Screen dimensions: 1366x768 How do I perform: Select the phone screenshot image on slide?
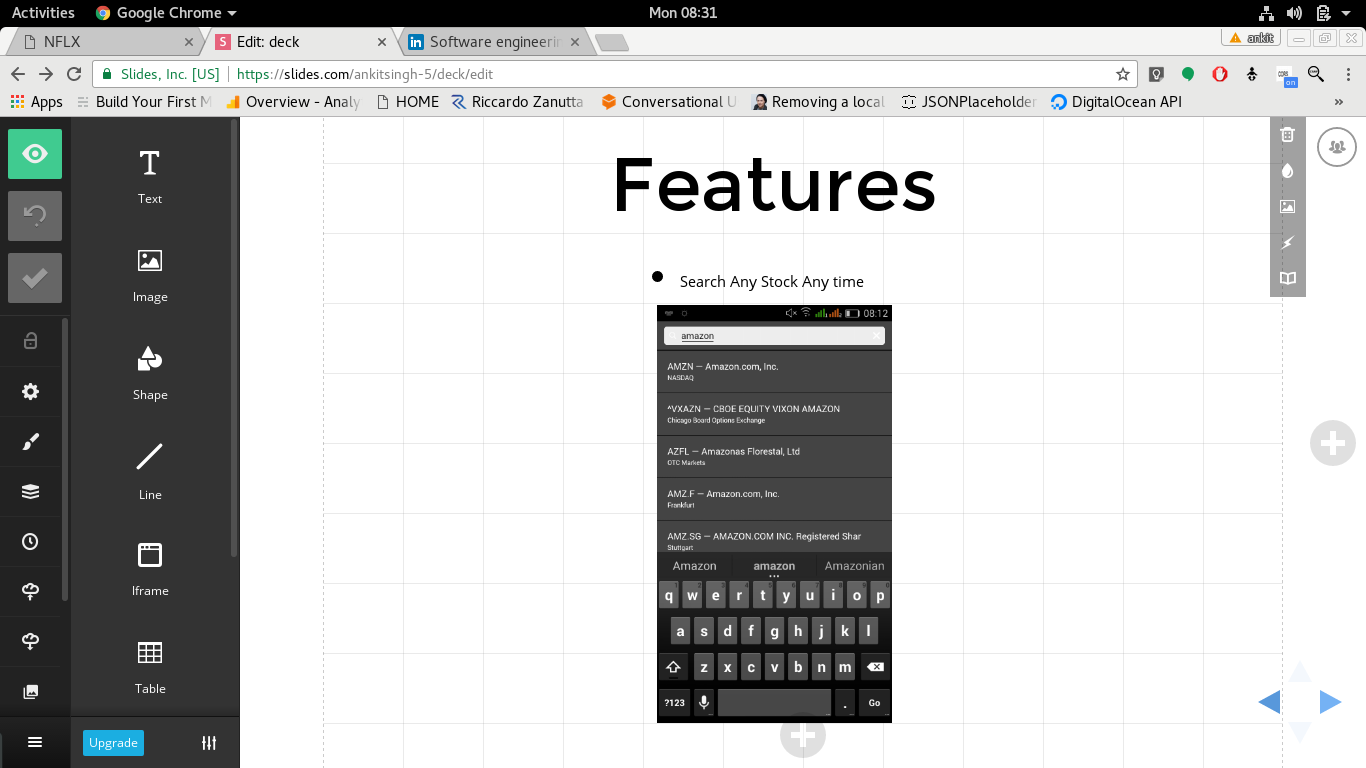coord(774,513)
